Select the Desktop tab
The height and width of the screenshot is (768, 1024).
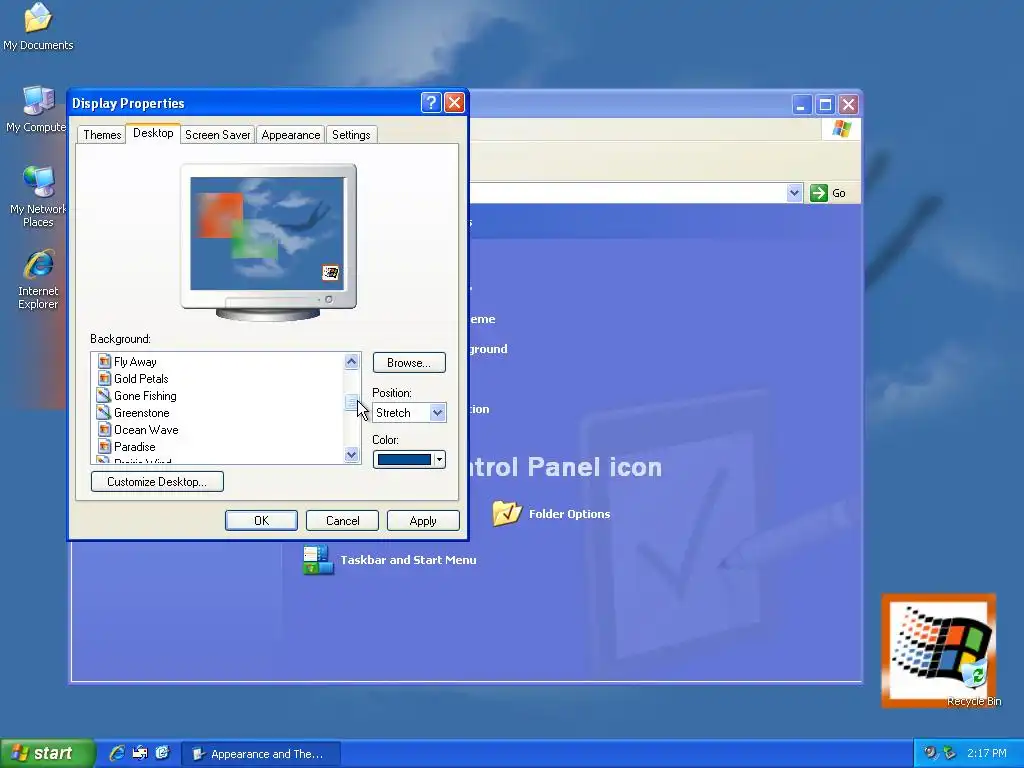(x=153, y=133)
